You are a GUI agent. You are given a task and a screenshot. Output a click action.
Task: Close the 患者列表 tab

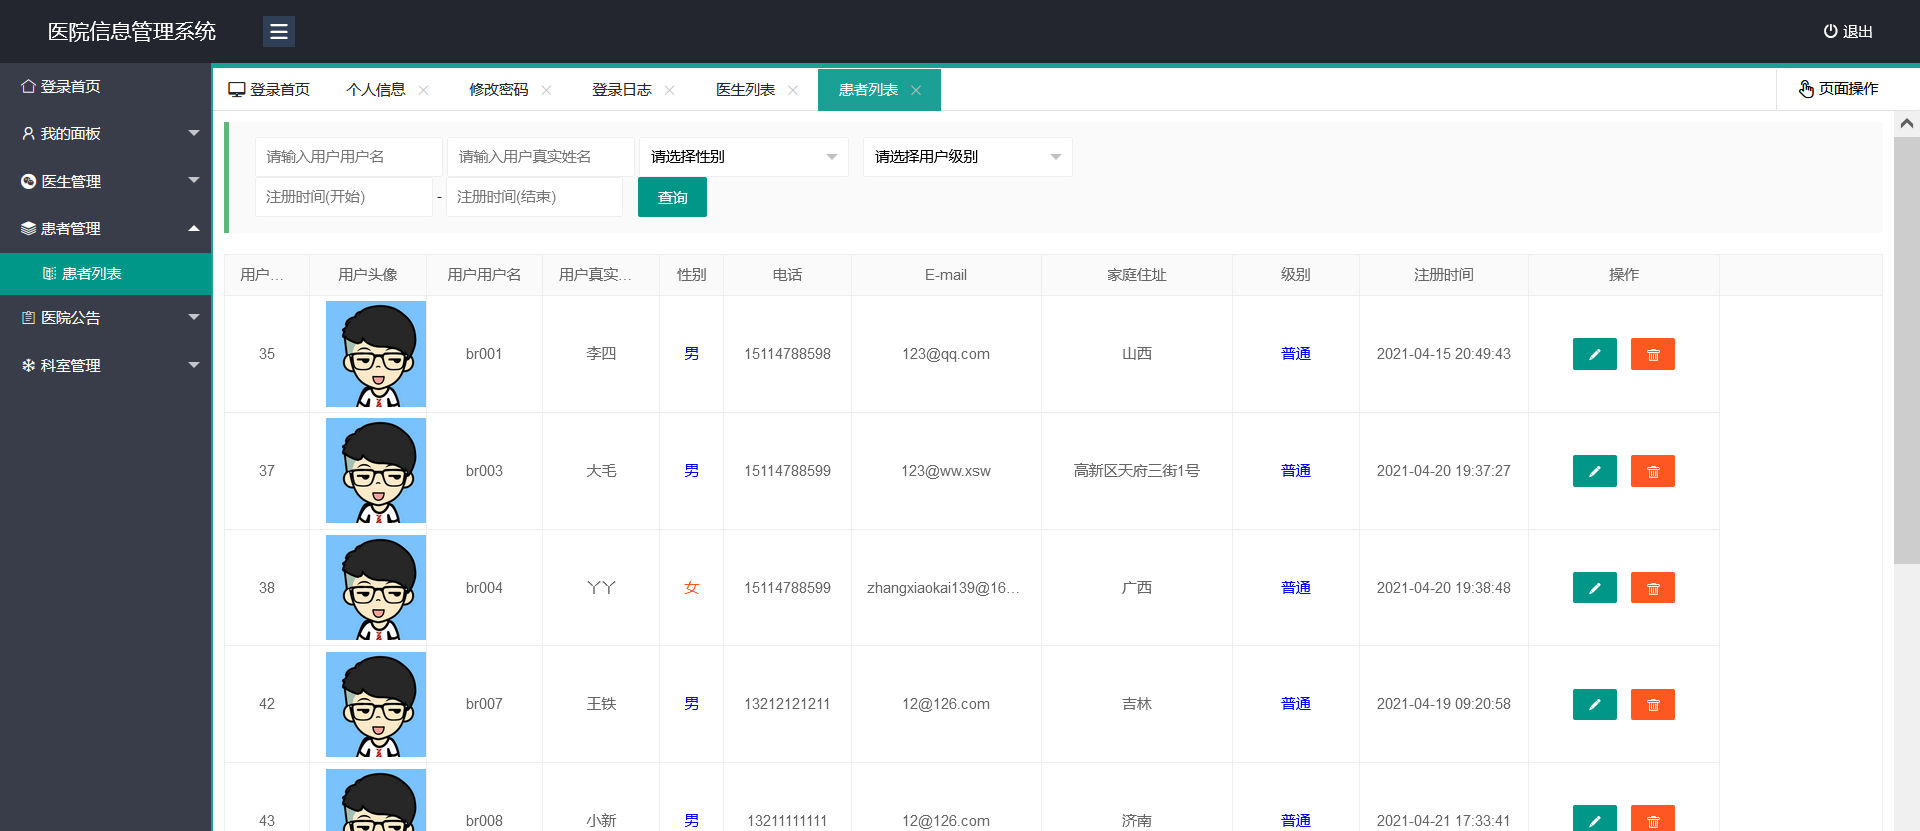tap(916, 90)
